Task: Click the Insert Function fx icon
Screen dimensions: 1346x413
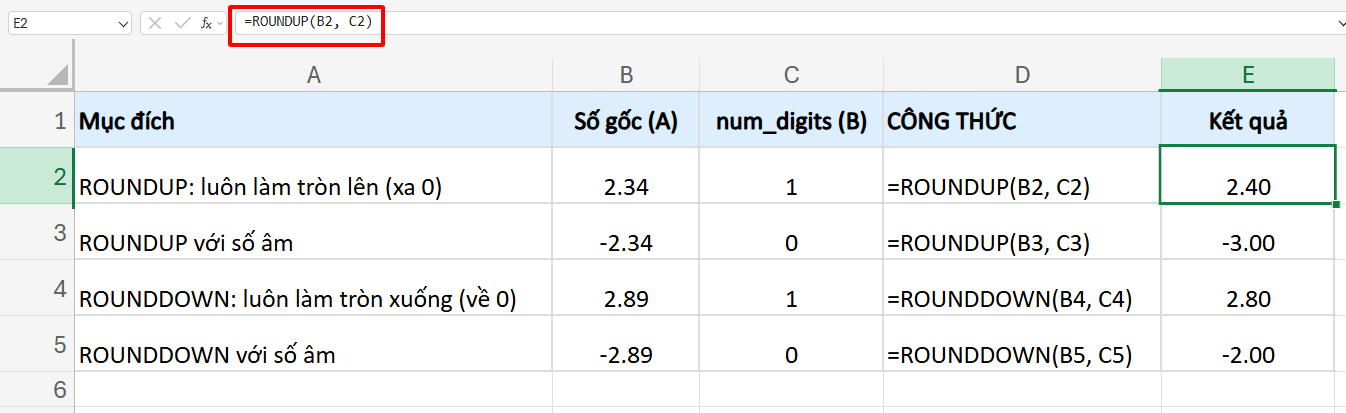Action: click(206, 23)
